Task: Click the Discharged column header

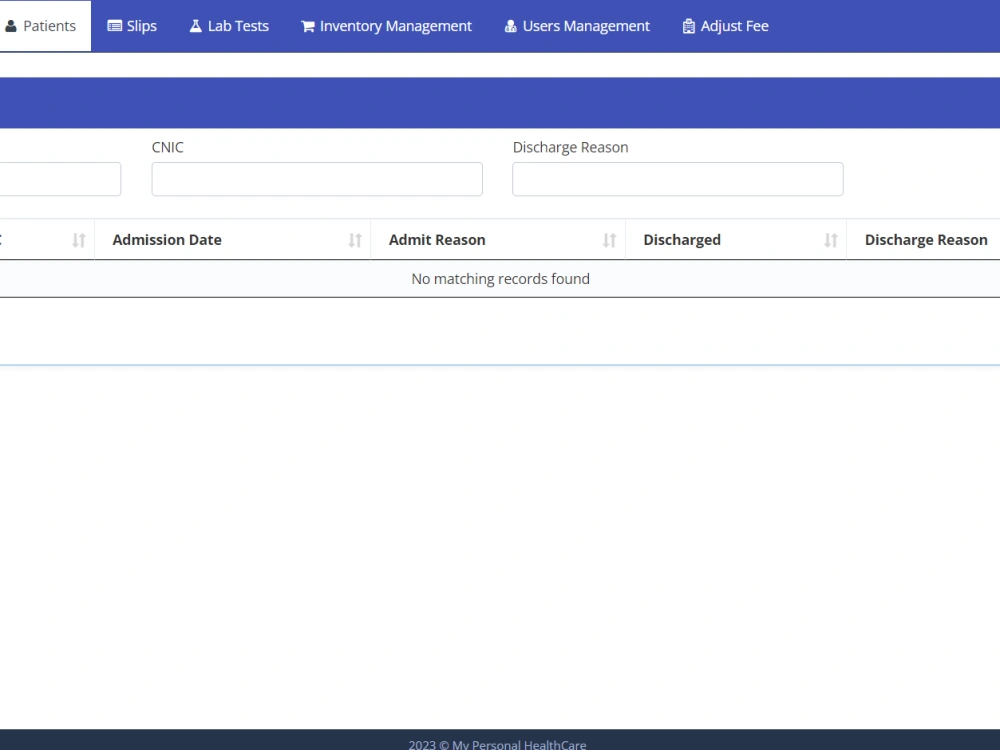Action: tap(736, 240)
